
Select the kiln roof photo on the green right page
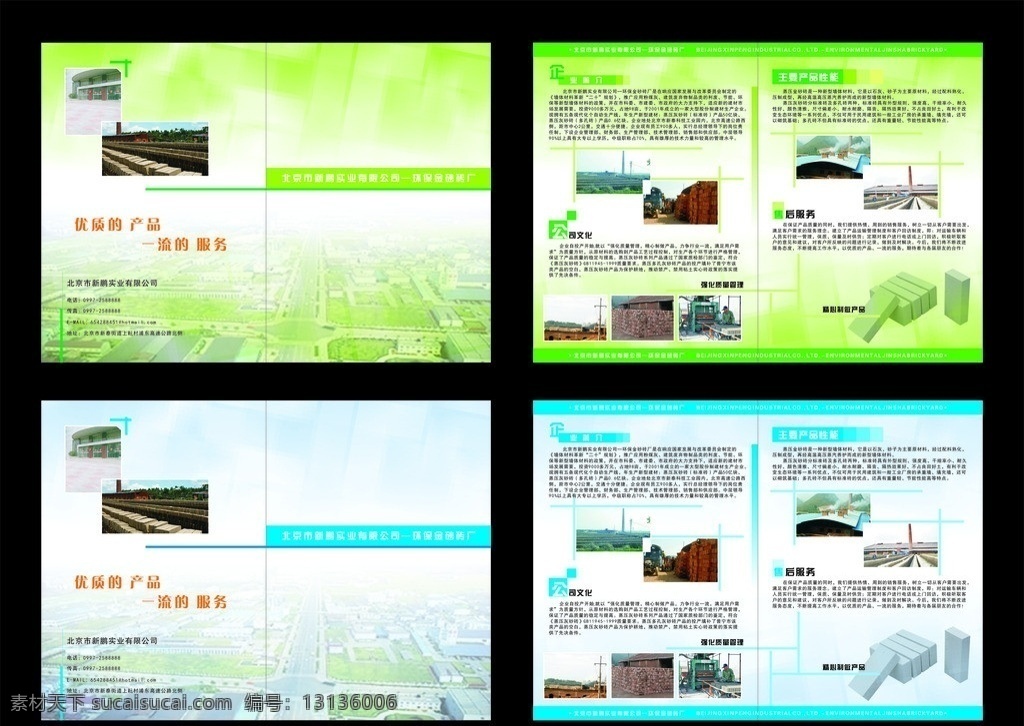833,157
